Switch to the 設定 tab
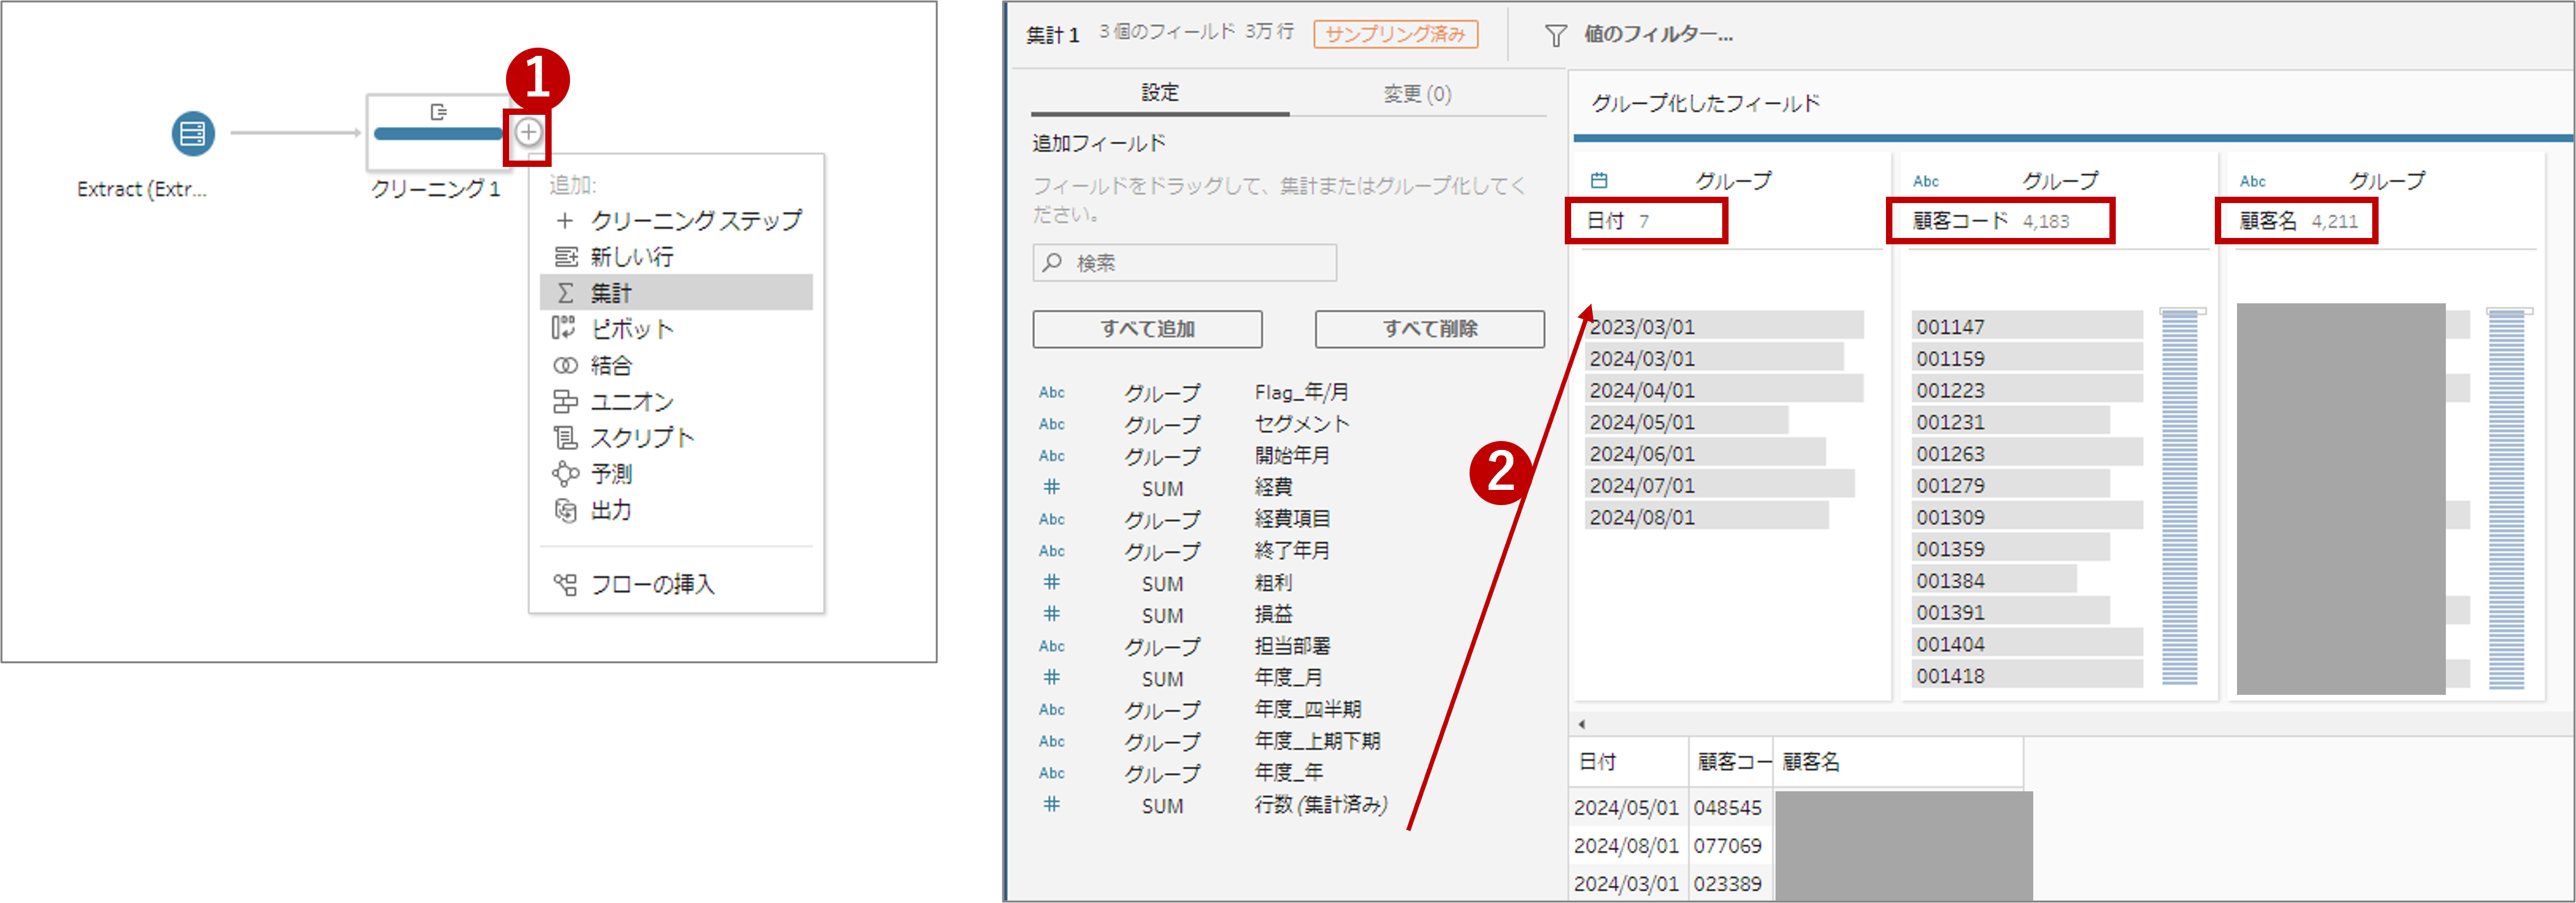The height and width of the screenshot is (903, 2576). click(x=1160, y=93)
